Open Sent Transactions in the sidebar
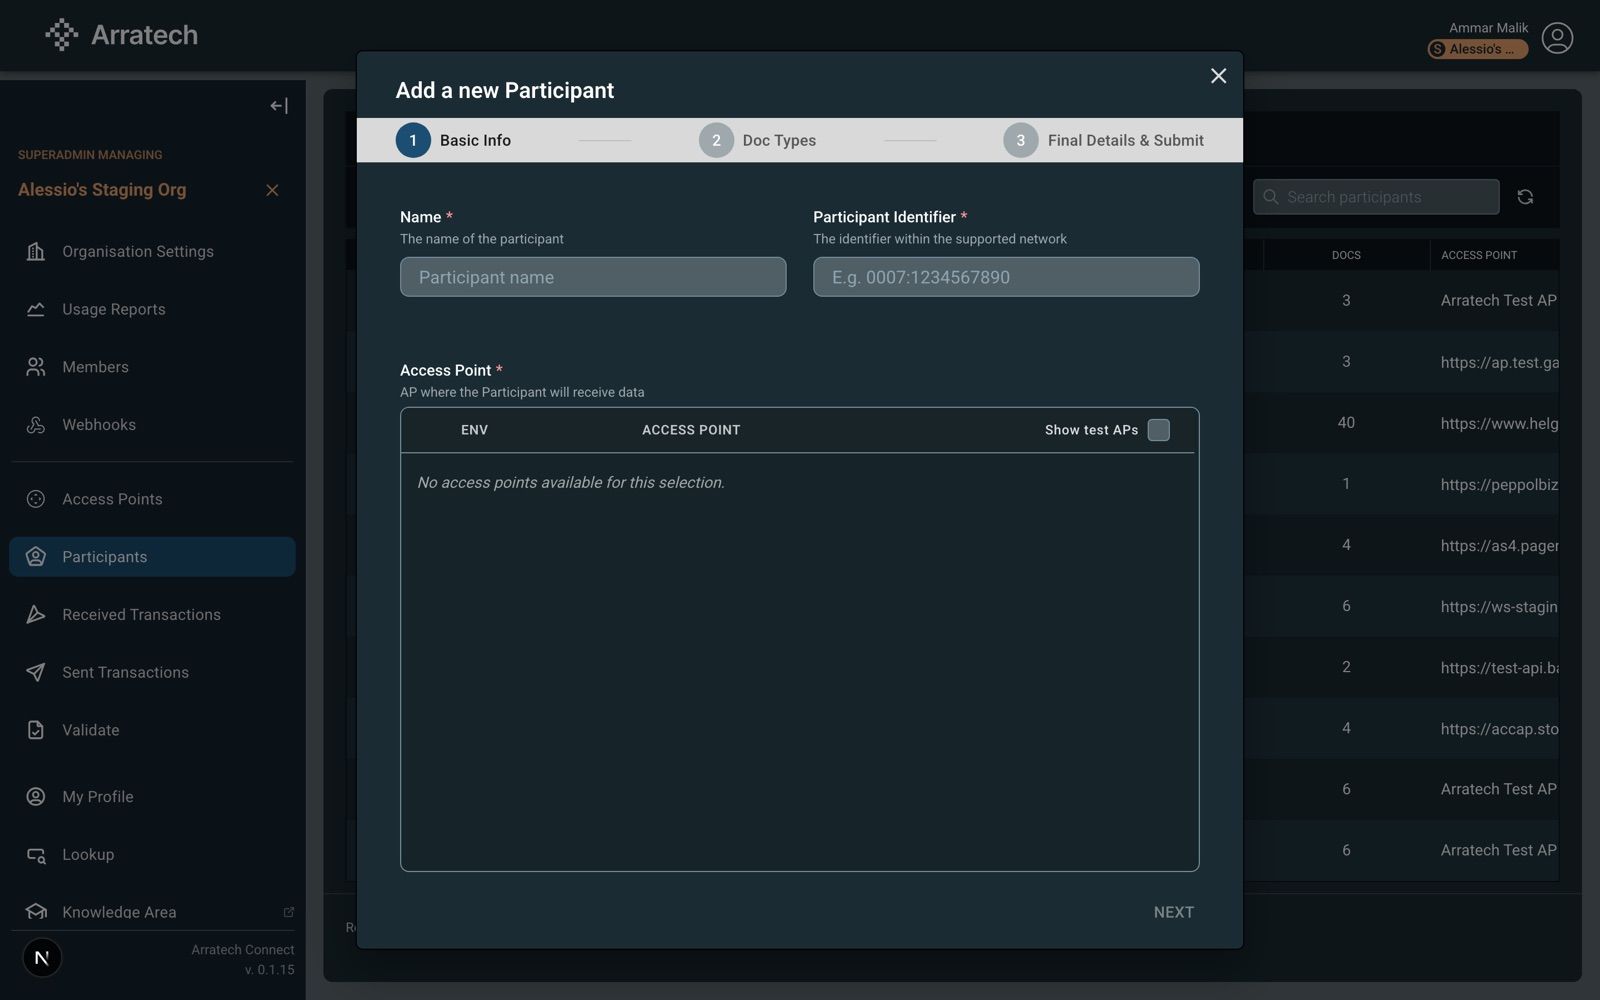The image size is (1600, 1000). pos(152,672)
